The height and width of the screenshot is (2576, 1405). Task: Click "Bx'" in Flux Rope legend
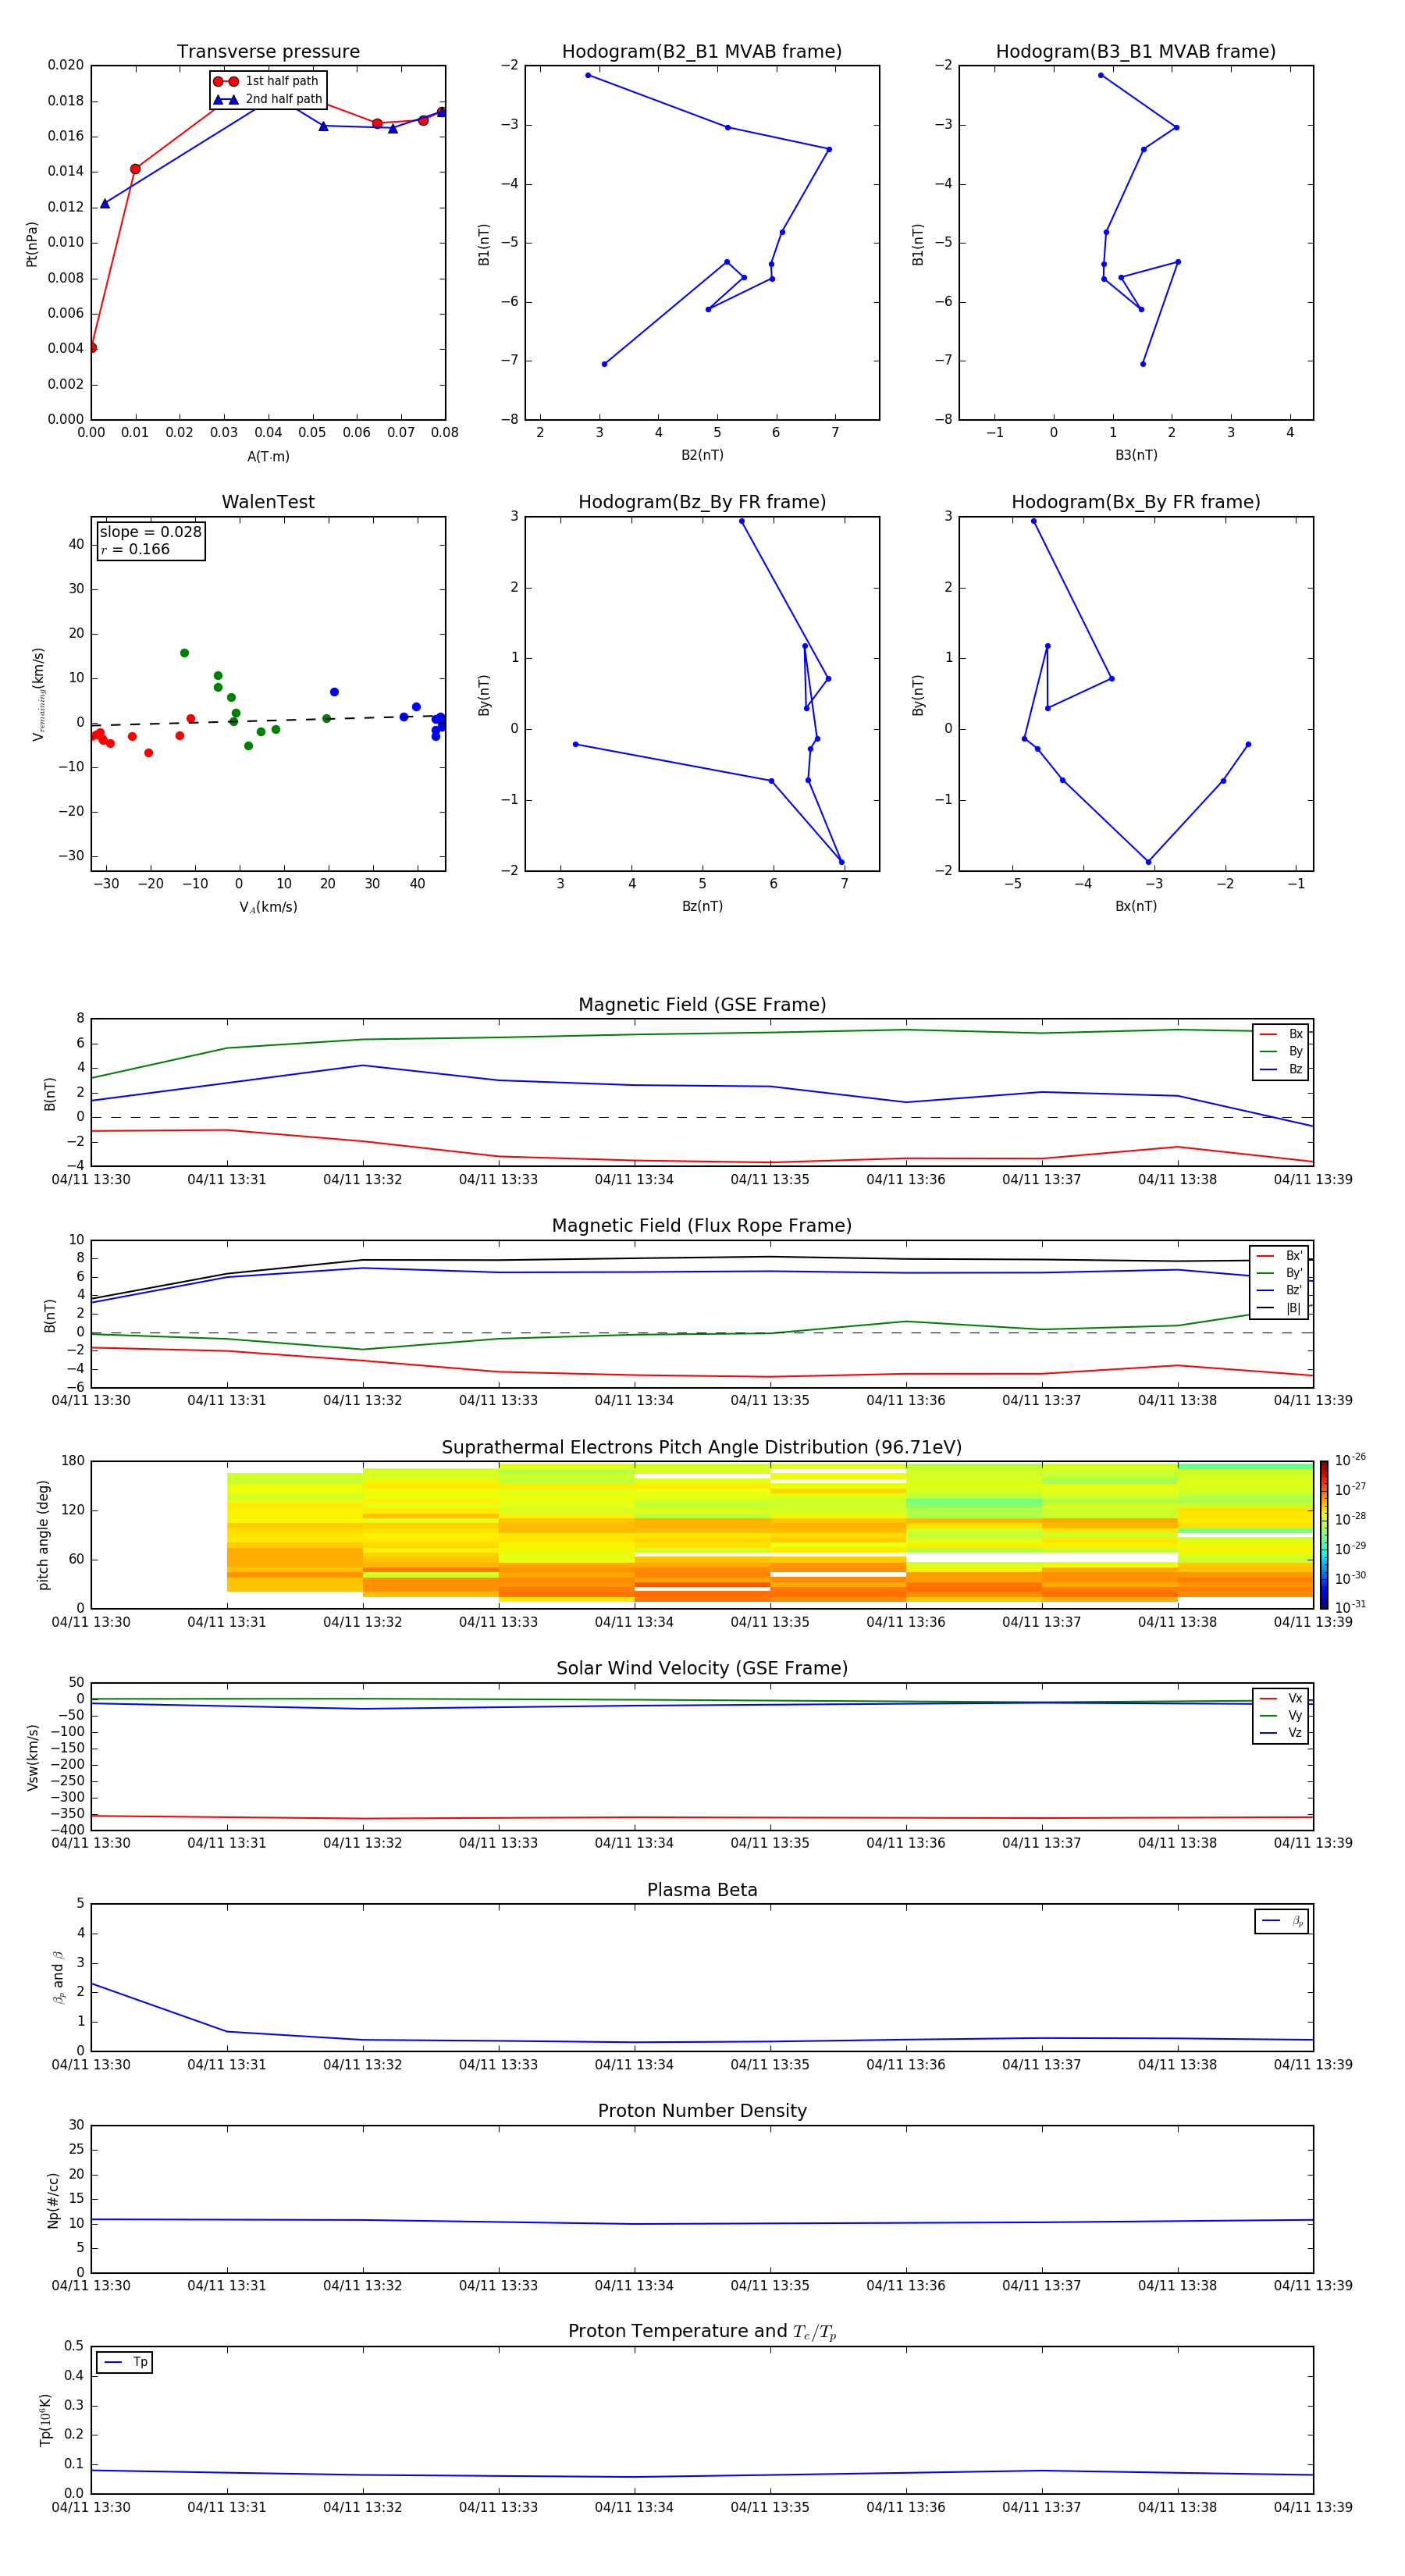coord(1280,1256)
